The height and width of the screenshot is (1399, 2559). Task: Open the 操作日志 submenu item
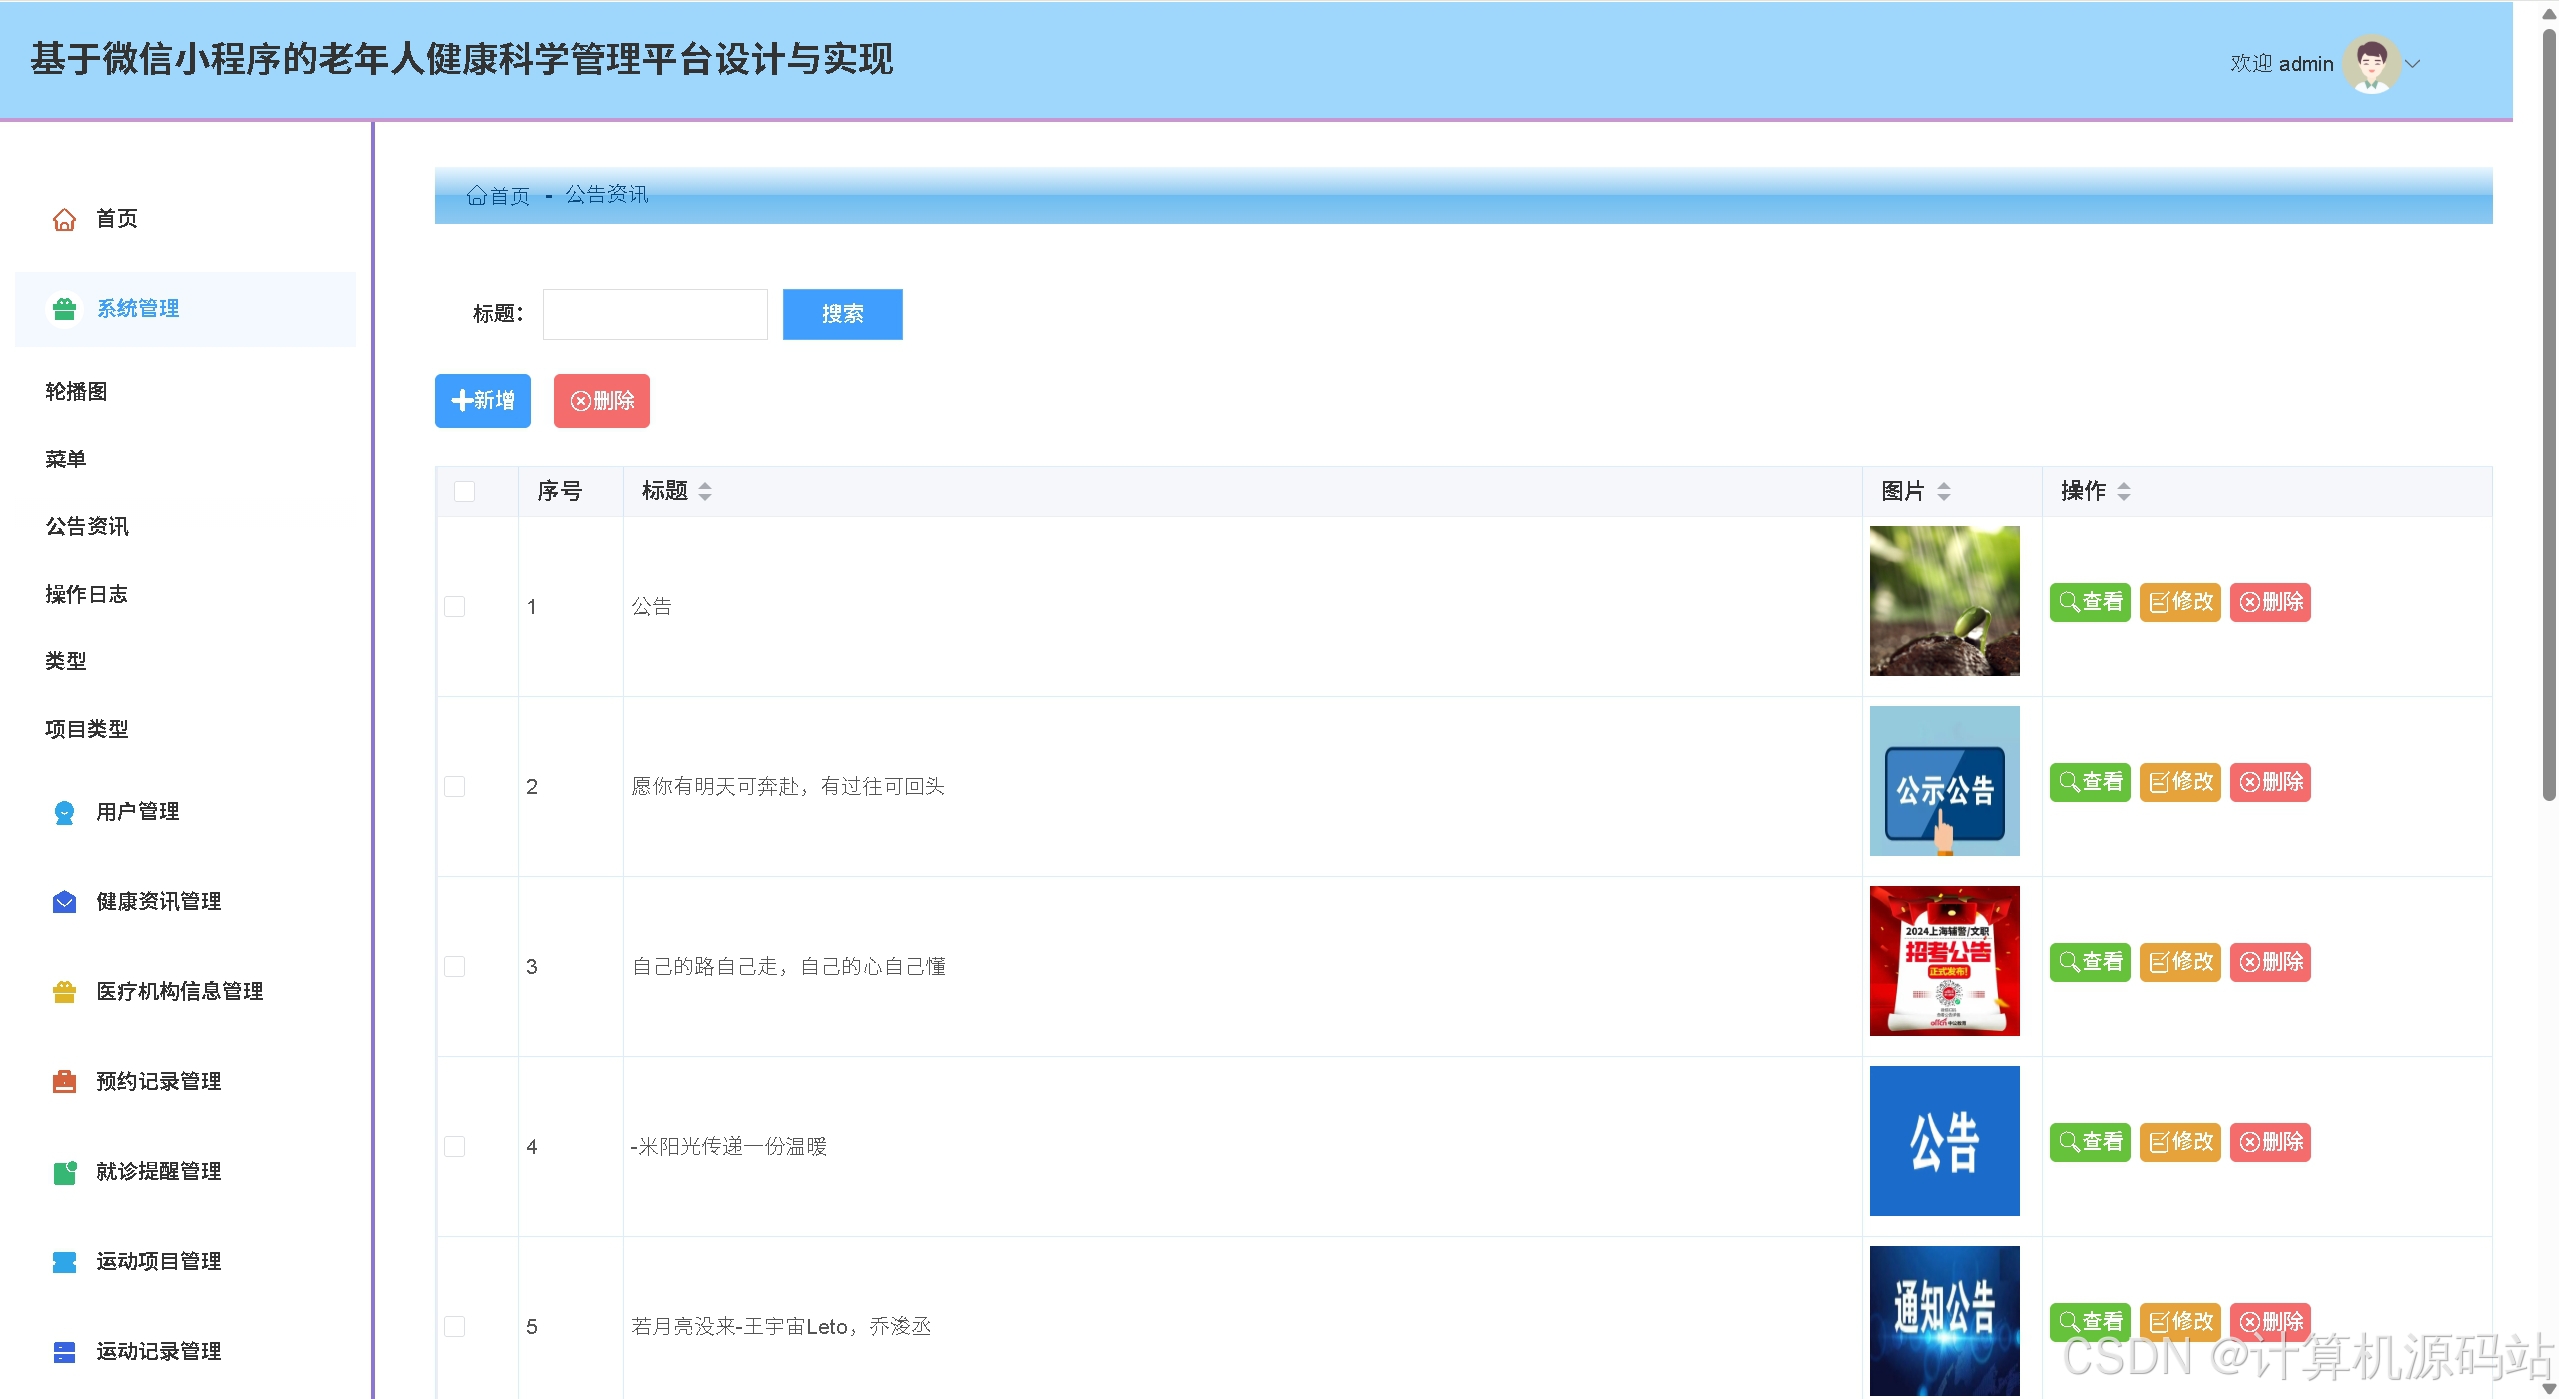(x=87, y=594)
